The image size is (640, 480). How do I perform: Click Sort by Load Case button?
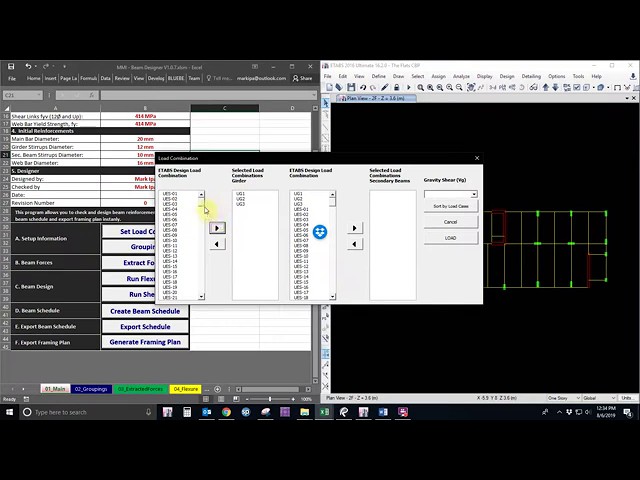(x=451, y=206)
